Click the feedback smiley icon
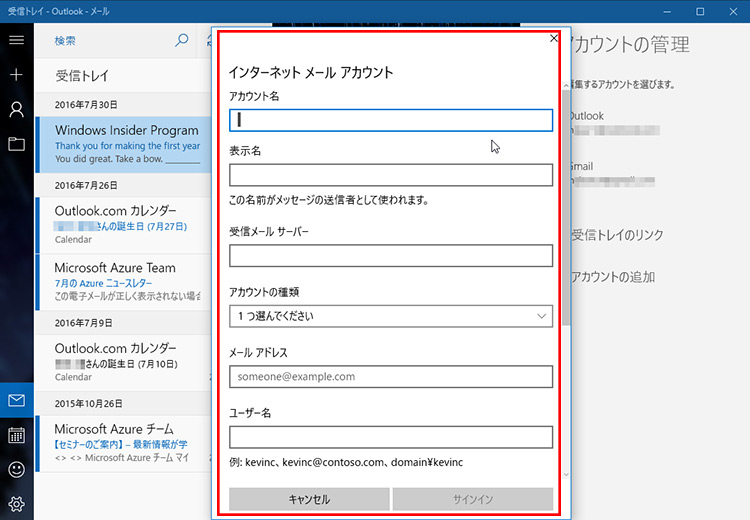Screen dimensions: 750x520 16,469
